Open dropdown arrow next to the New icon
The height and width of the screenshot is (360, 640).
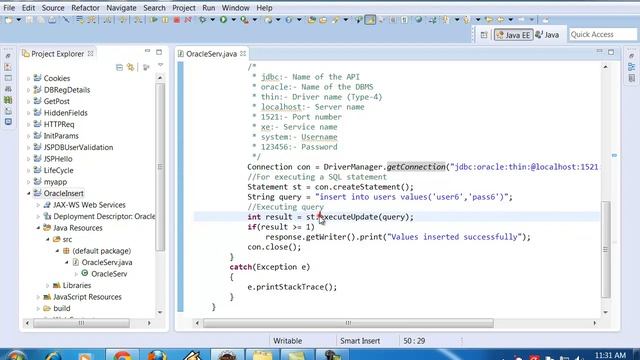click(18, 20)
